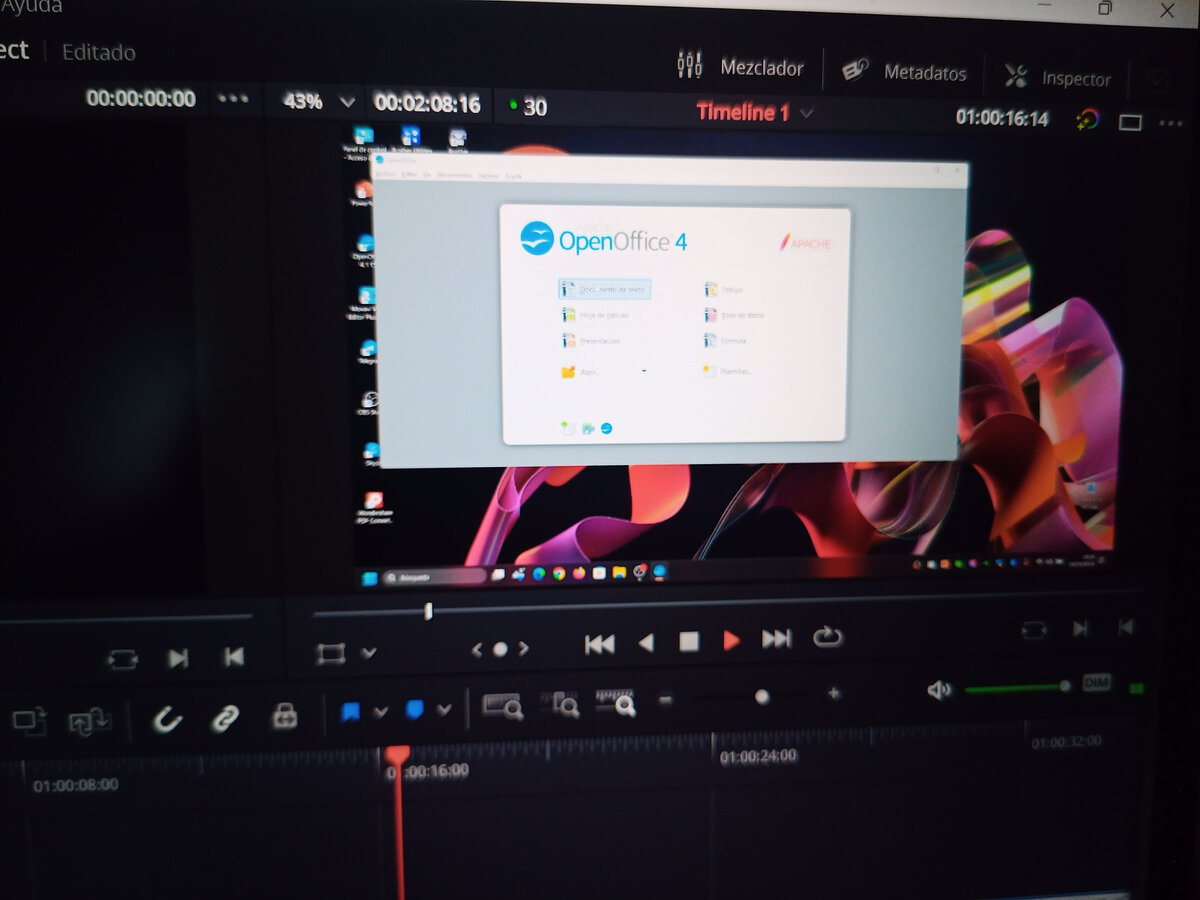Image resolution: width=1200 pixels, height=900 pixels.
Task: Mute audio with the speaker icon
Action: pyautogui.click(x=939, y=689)
